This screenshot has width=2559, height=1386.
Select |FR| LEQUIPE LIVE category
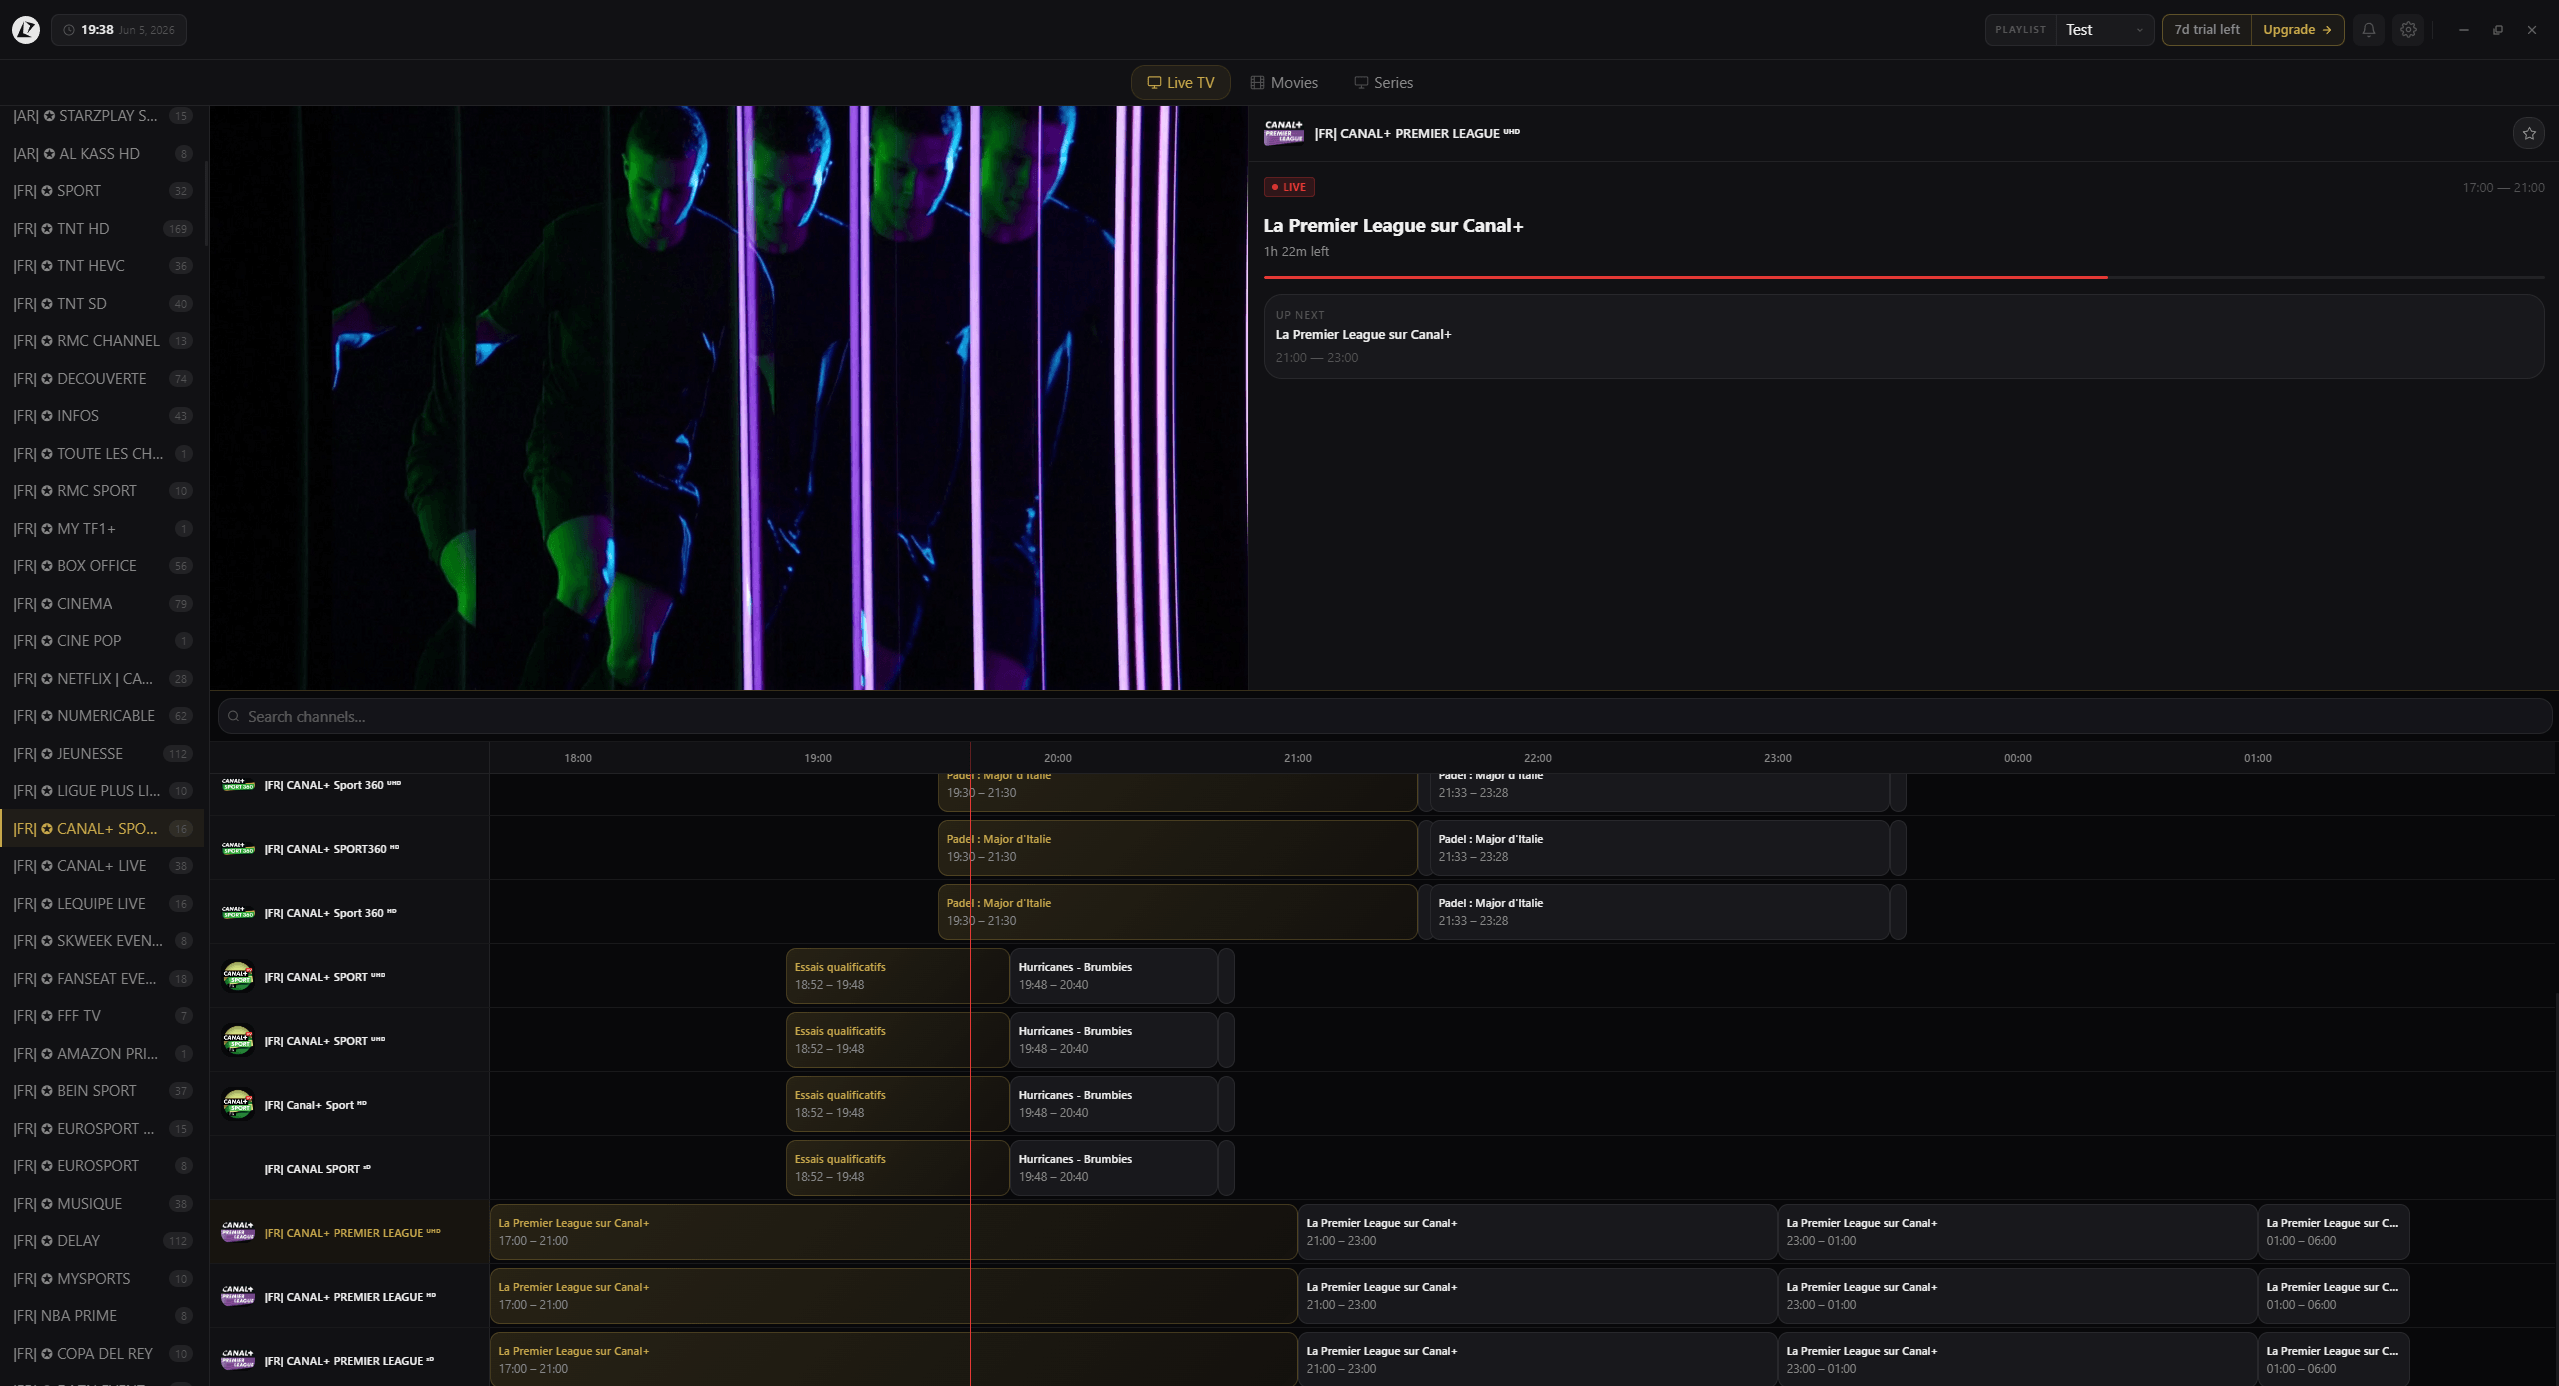102,904
